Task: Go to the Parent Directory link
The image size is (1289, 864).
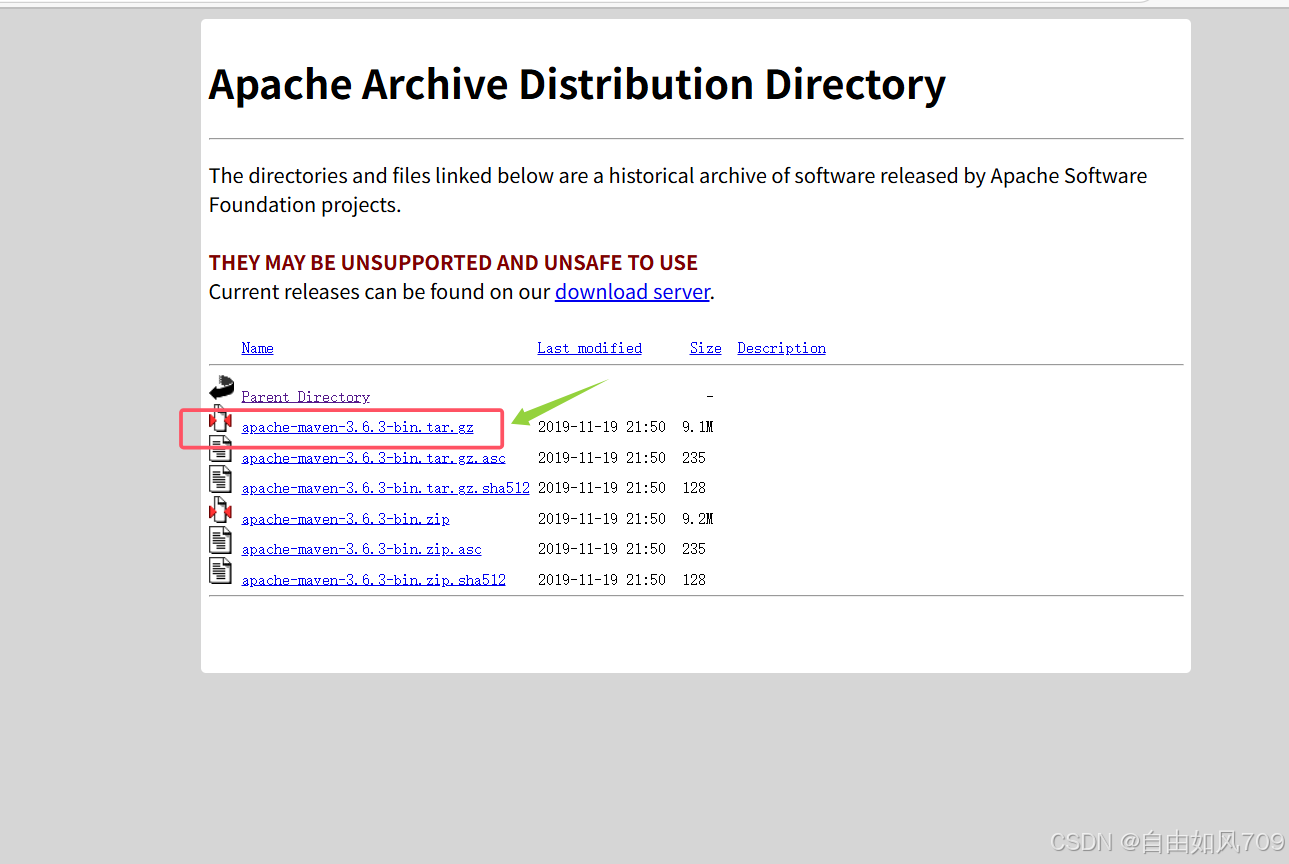Action: tap(305, 397)
